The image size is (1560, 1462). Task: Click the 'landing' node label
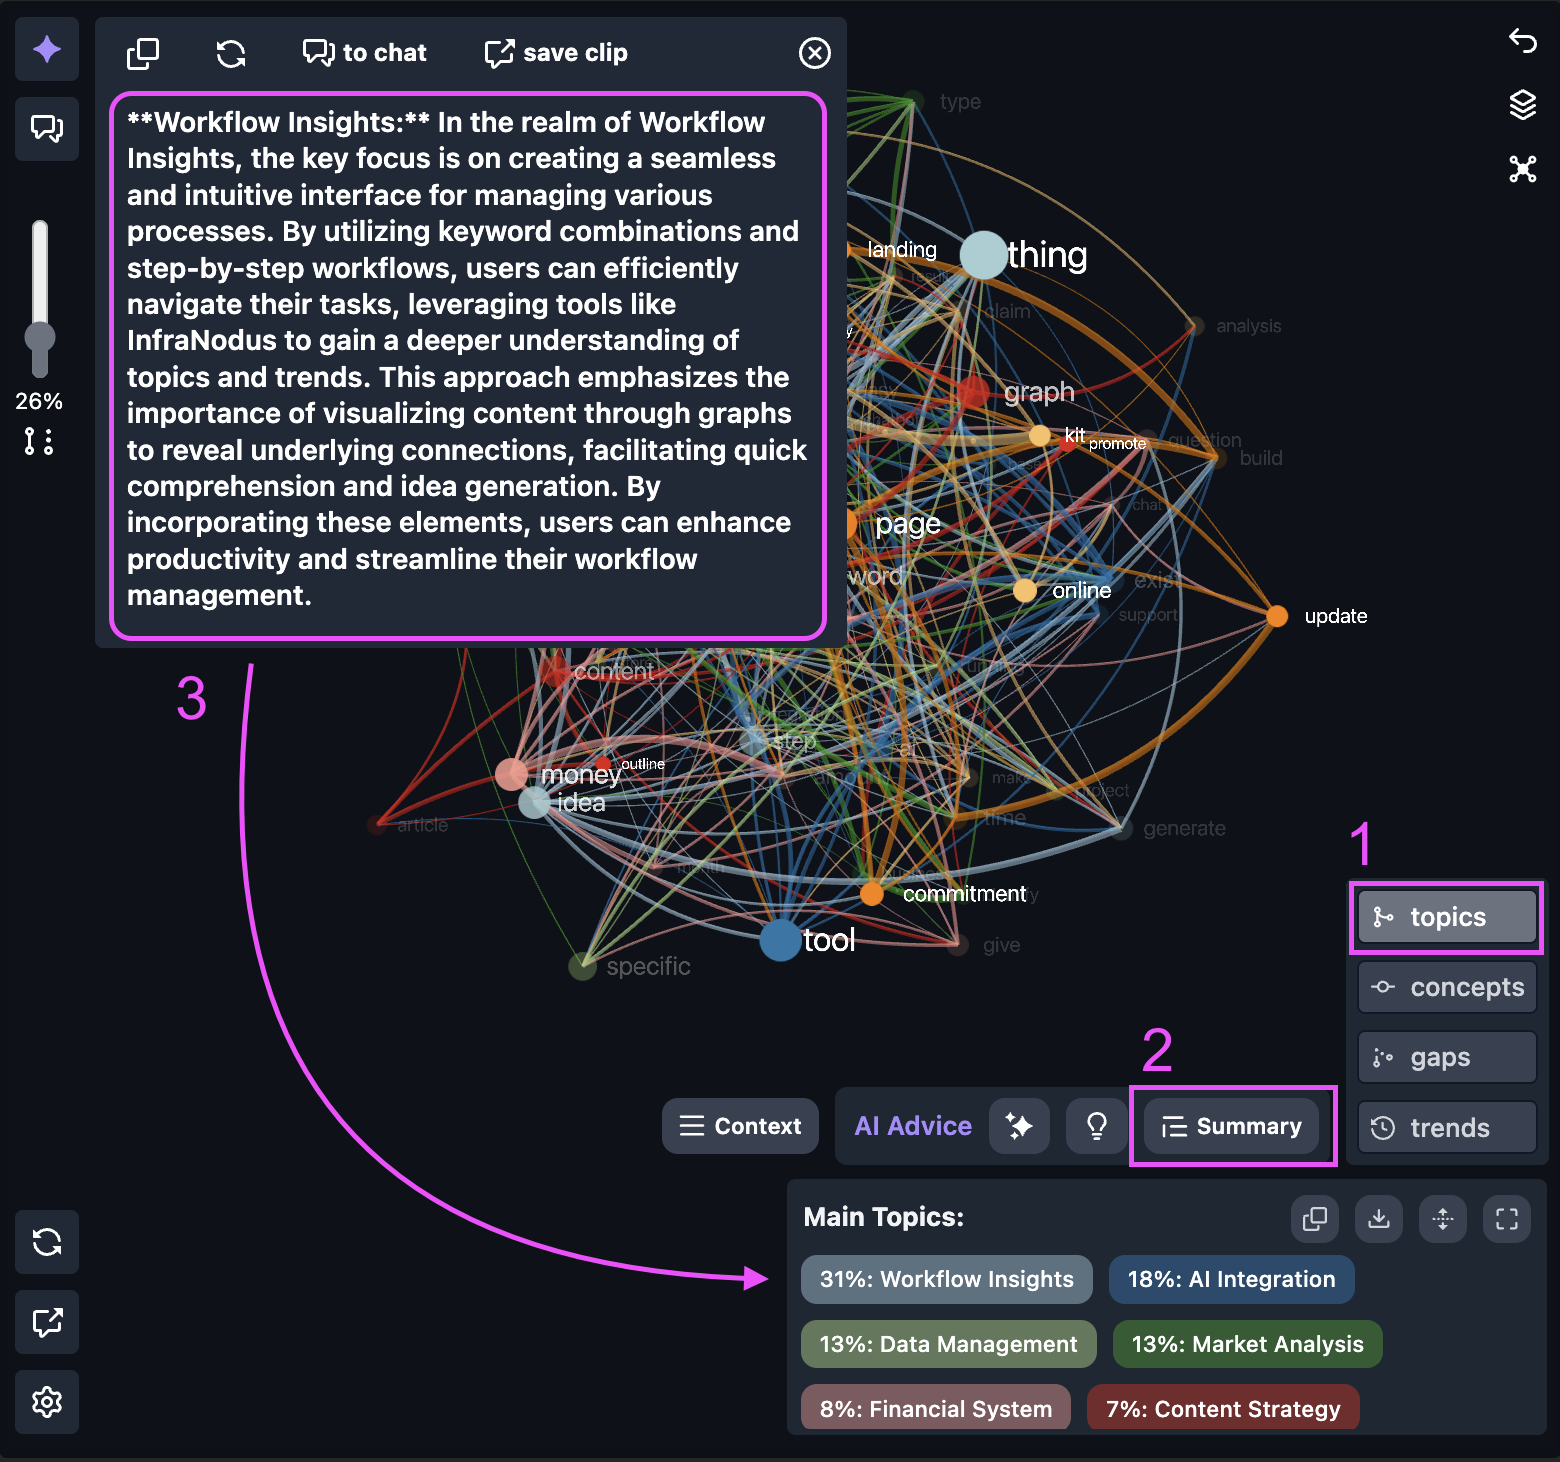[x=902, y=250]
